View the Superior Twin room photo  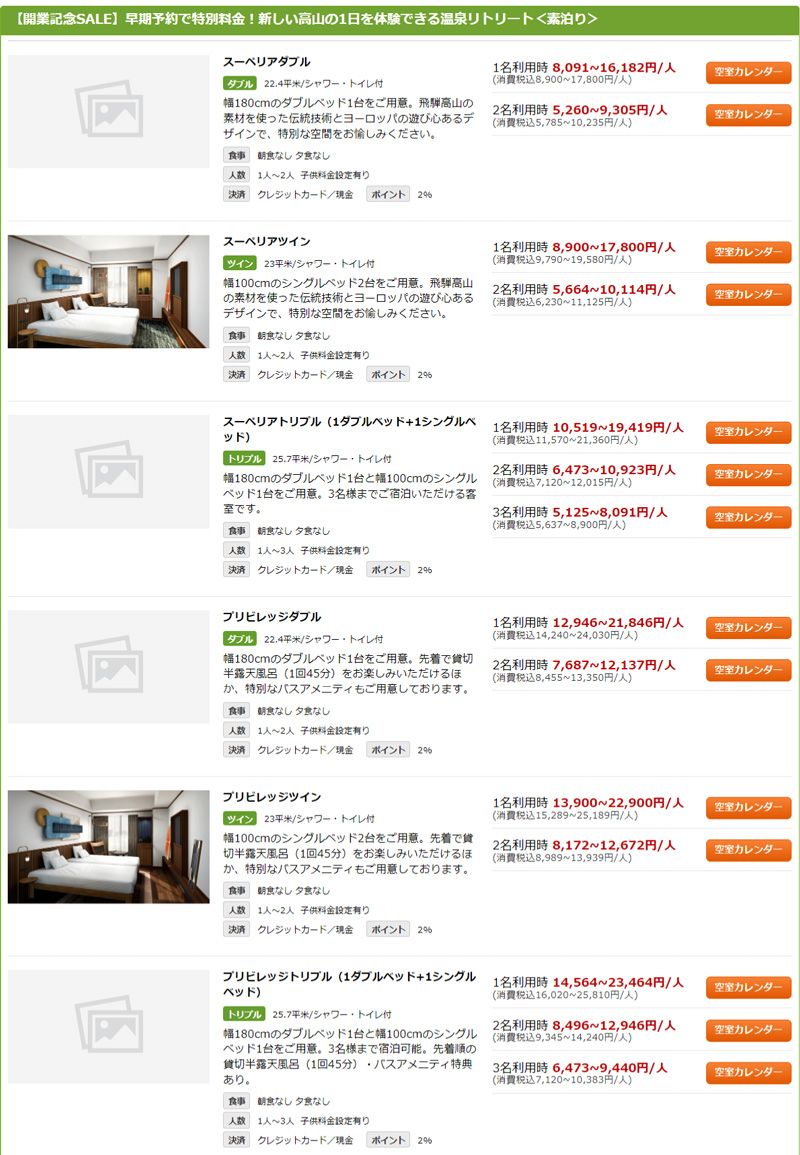point(108,292)
